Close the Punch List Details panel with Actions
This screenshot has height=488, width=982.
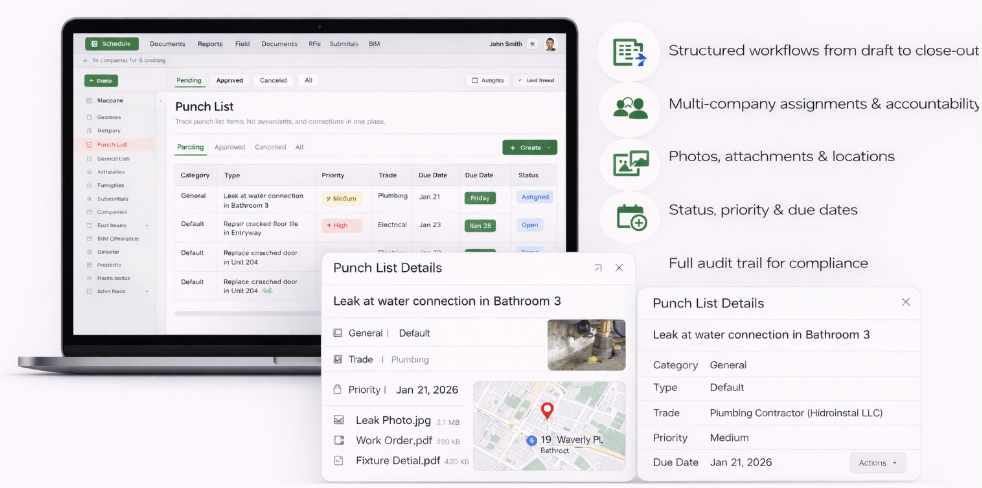point(905,303)
